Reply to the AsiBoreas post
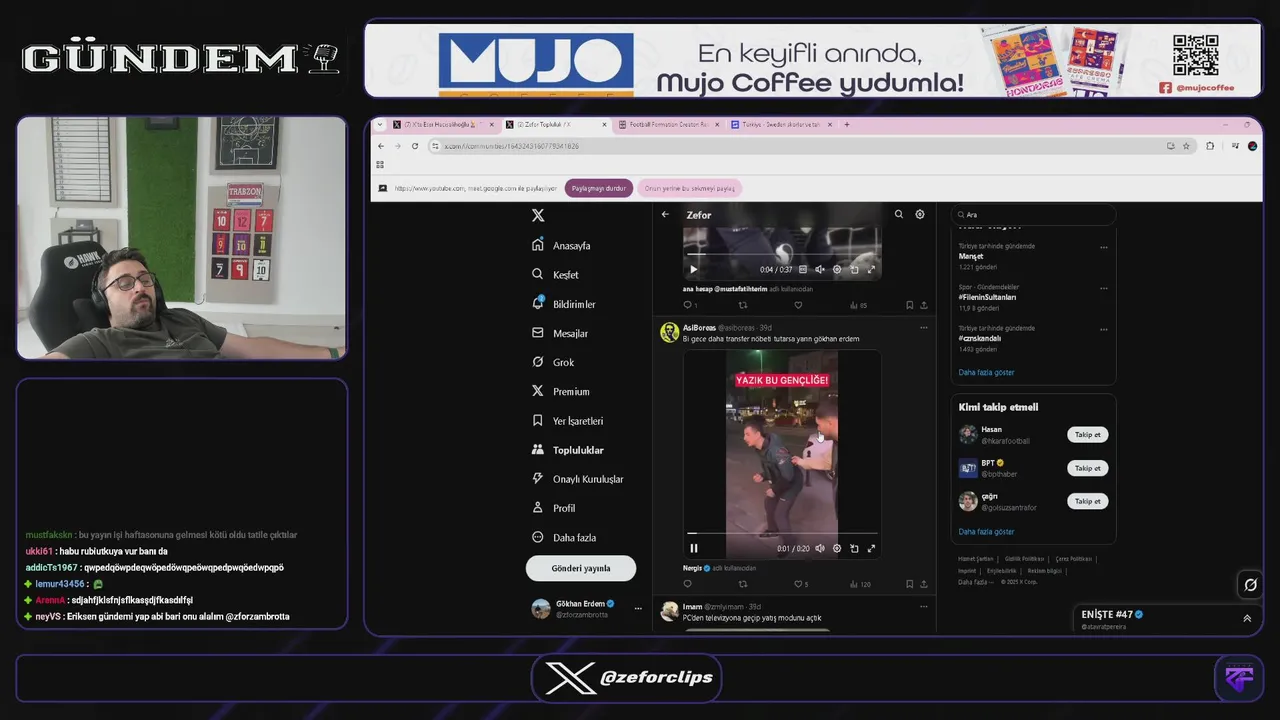1280x720 pixels. click(687, 584)
